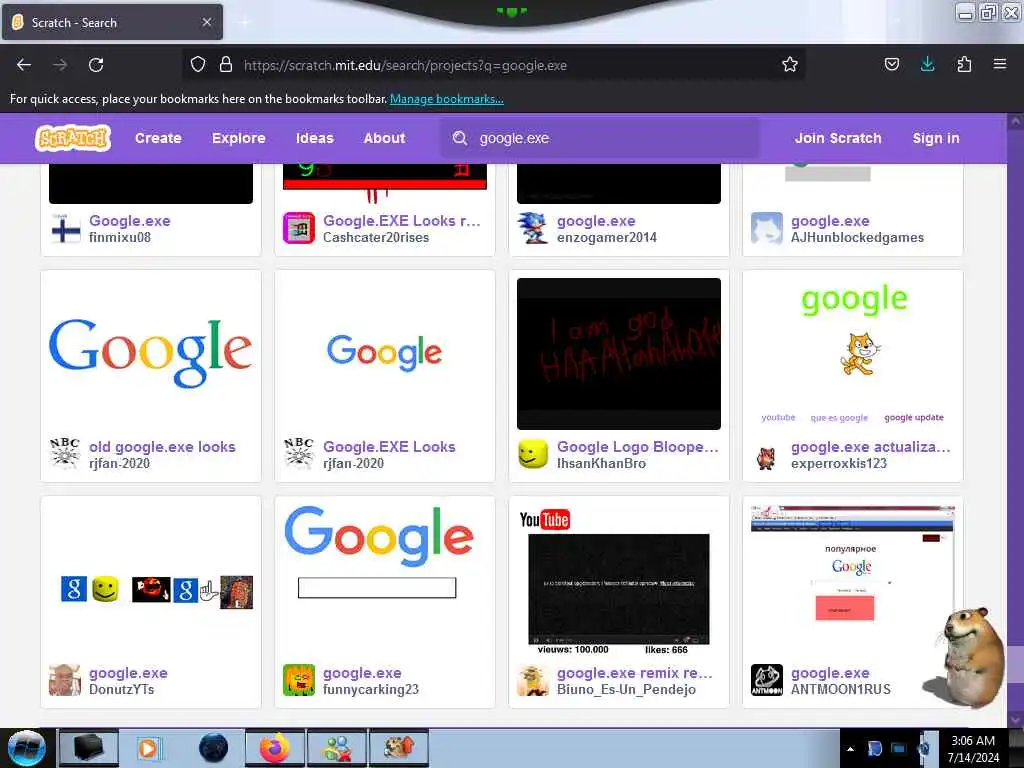Bookmark this page with the star icon
The image size is (1024, 768).
[790, 64]
